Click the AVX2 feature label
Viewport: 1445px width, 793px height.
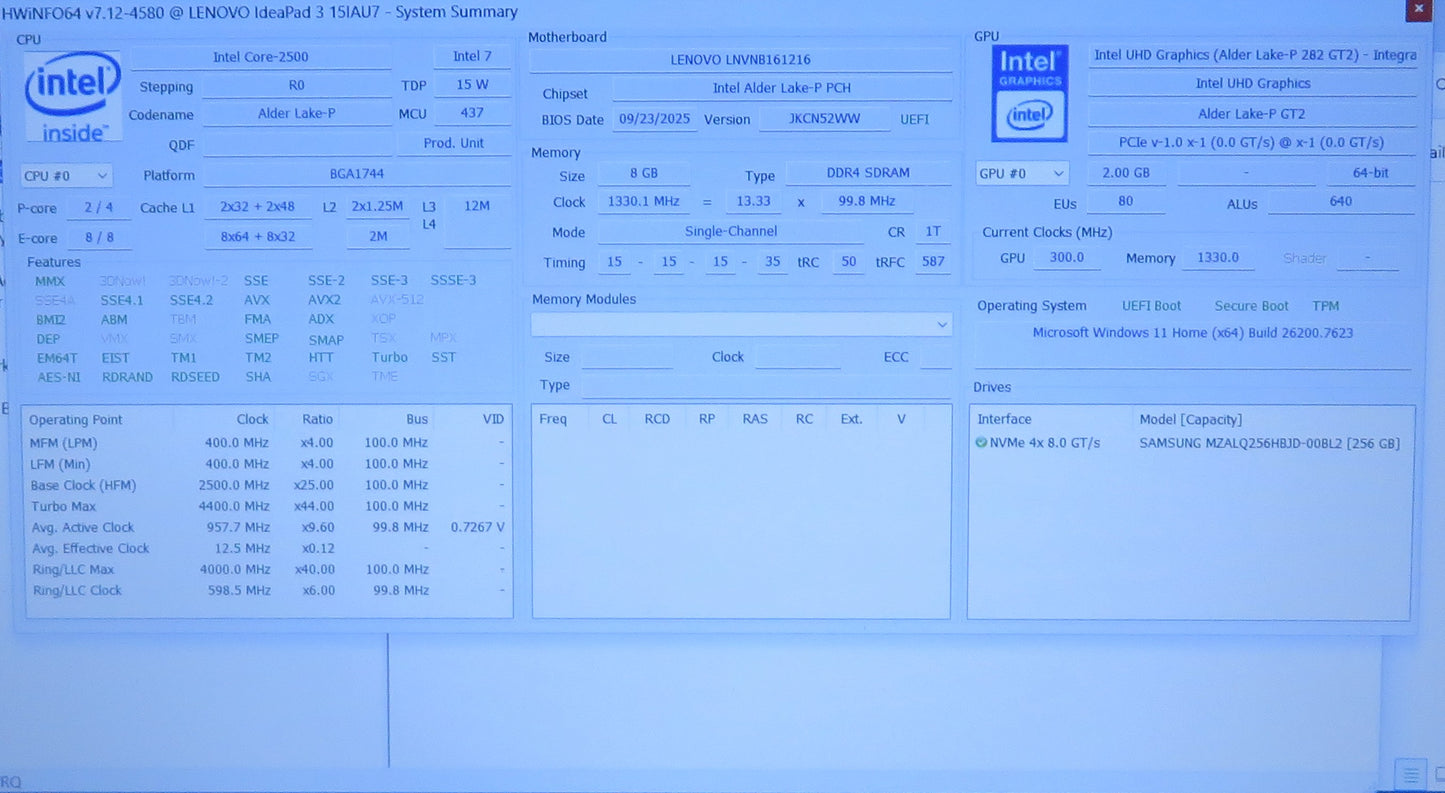pyautogui.click(x=324, y=300)
